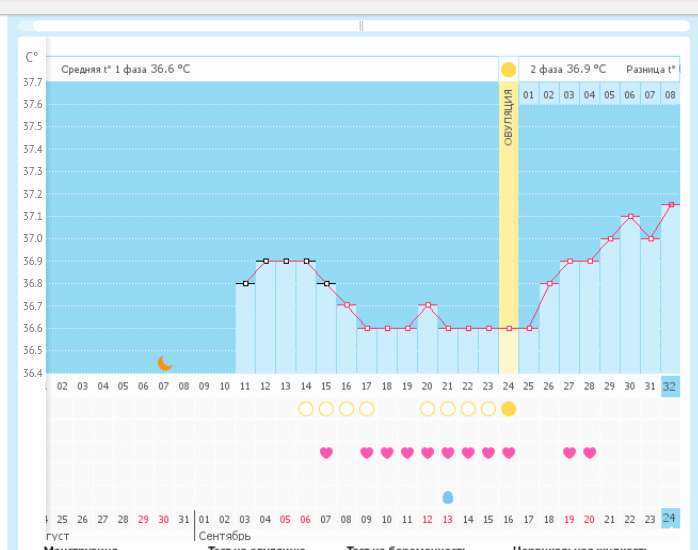Screen dimensions: 698x550
Task: Select the highlighted cycle day 32 cell
Action: pyautogui.click(x=670, y=386)
